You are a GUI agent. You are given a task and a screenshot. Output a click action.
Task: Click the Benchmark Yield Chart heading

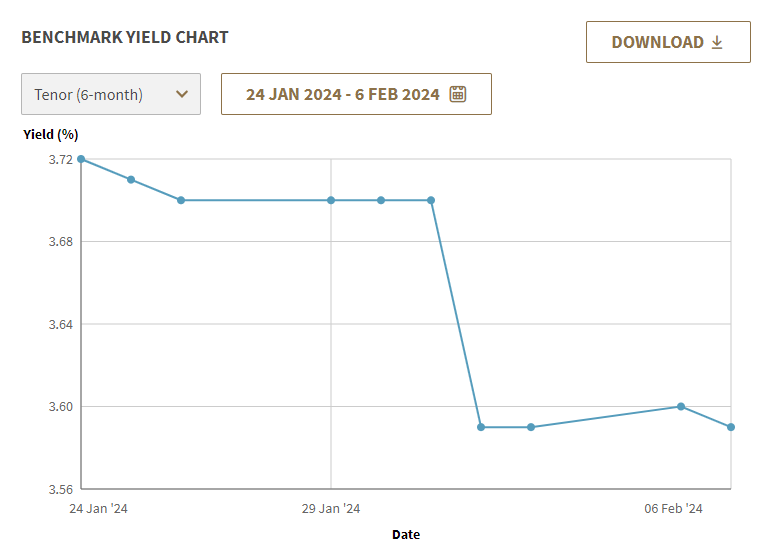(x=125, y=38)
